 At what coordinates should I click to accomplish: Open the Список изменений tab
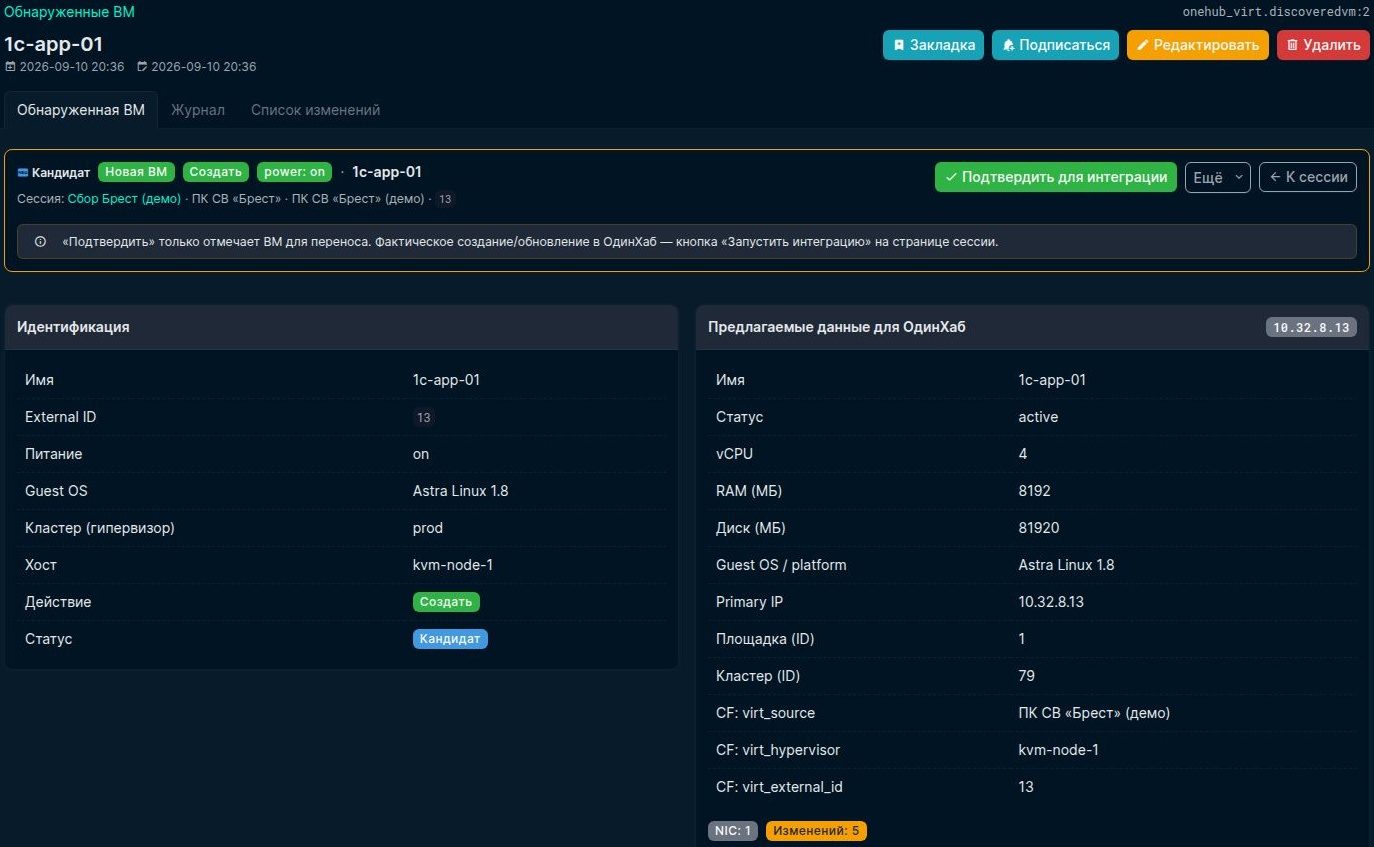316,110
